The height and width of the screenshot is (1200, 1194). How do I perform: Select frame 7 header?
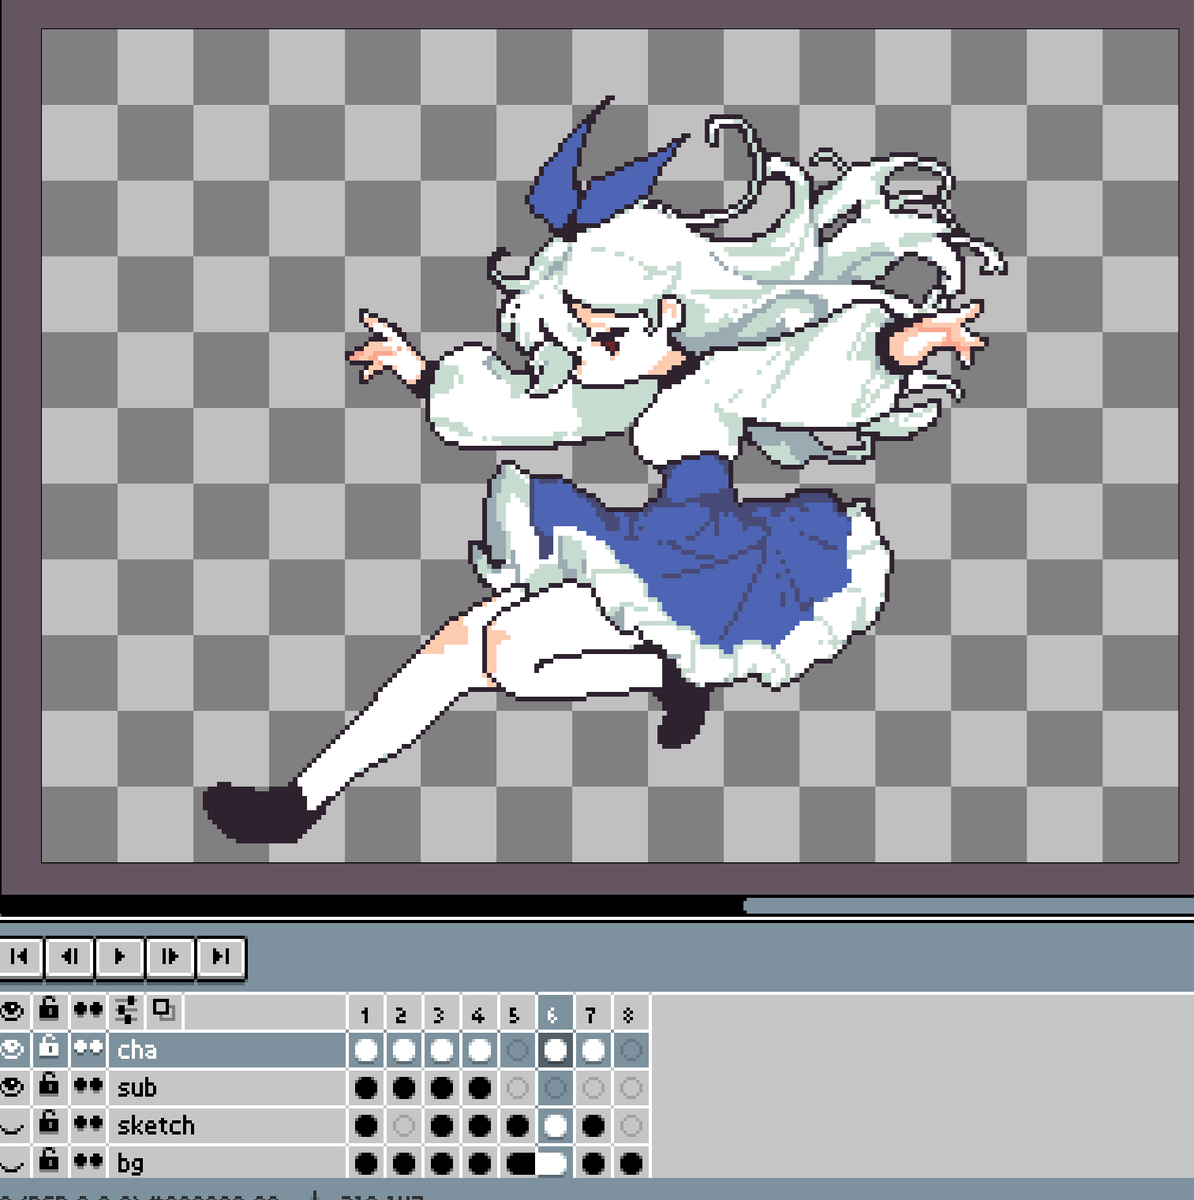pos(593,1013)
